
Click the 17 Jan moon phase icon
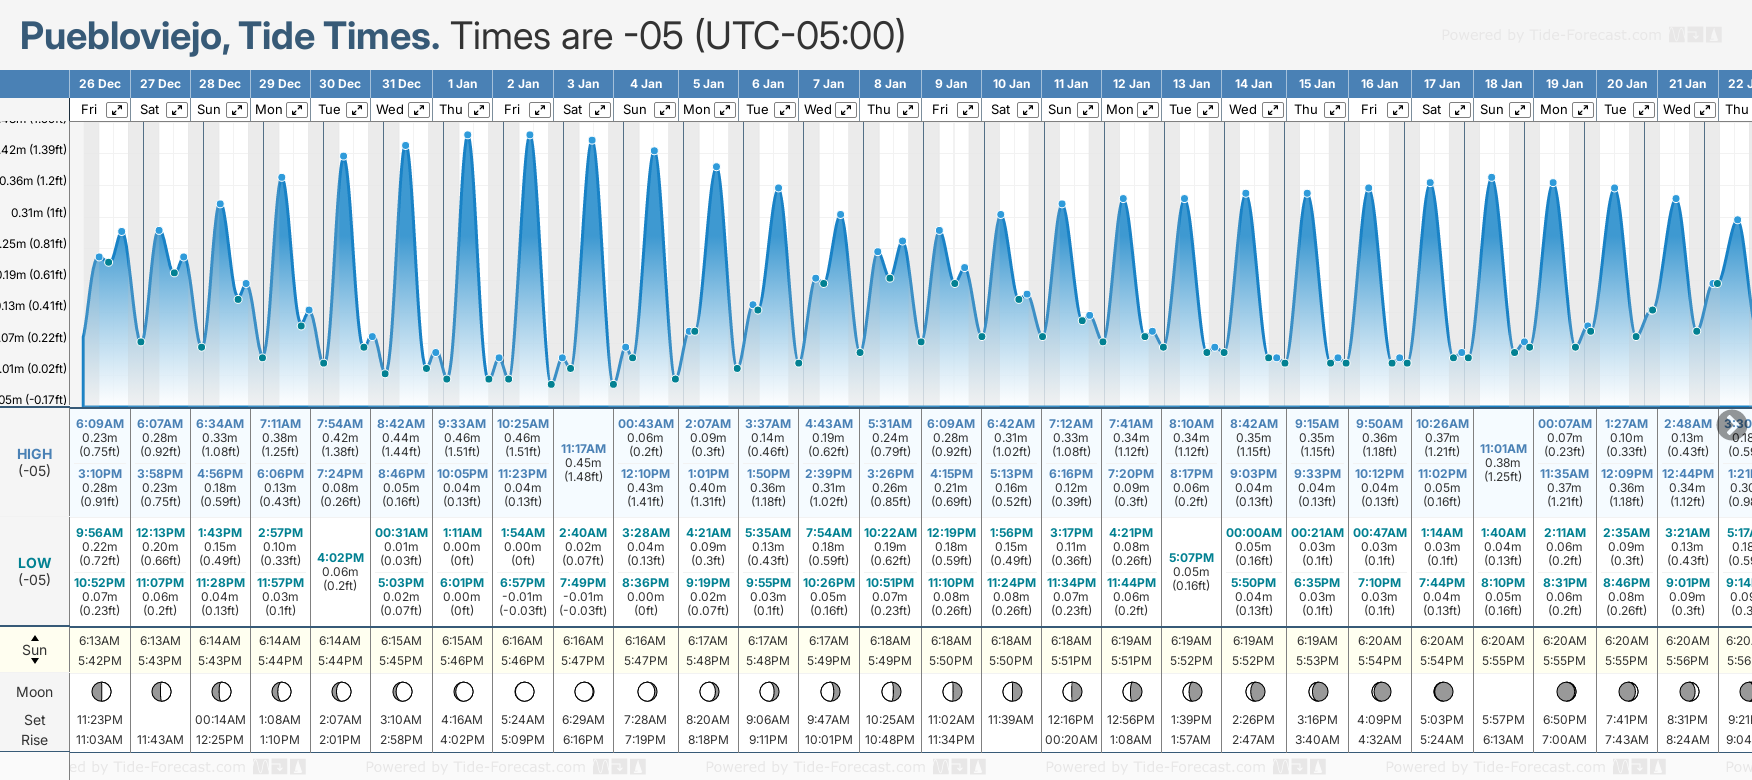1443,691
